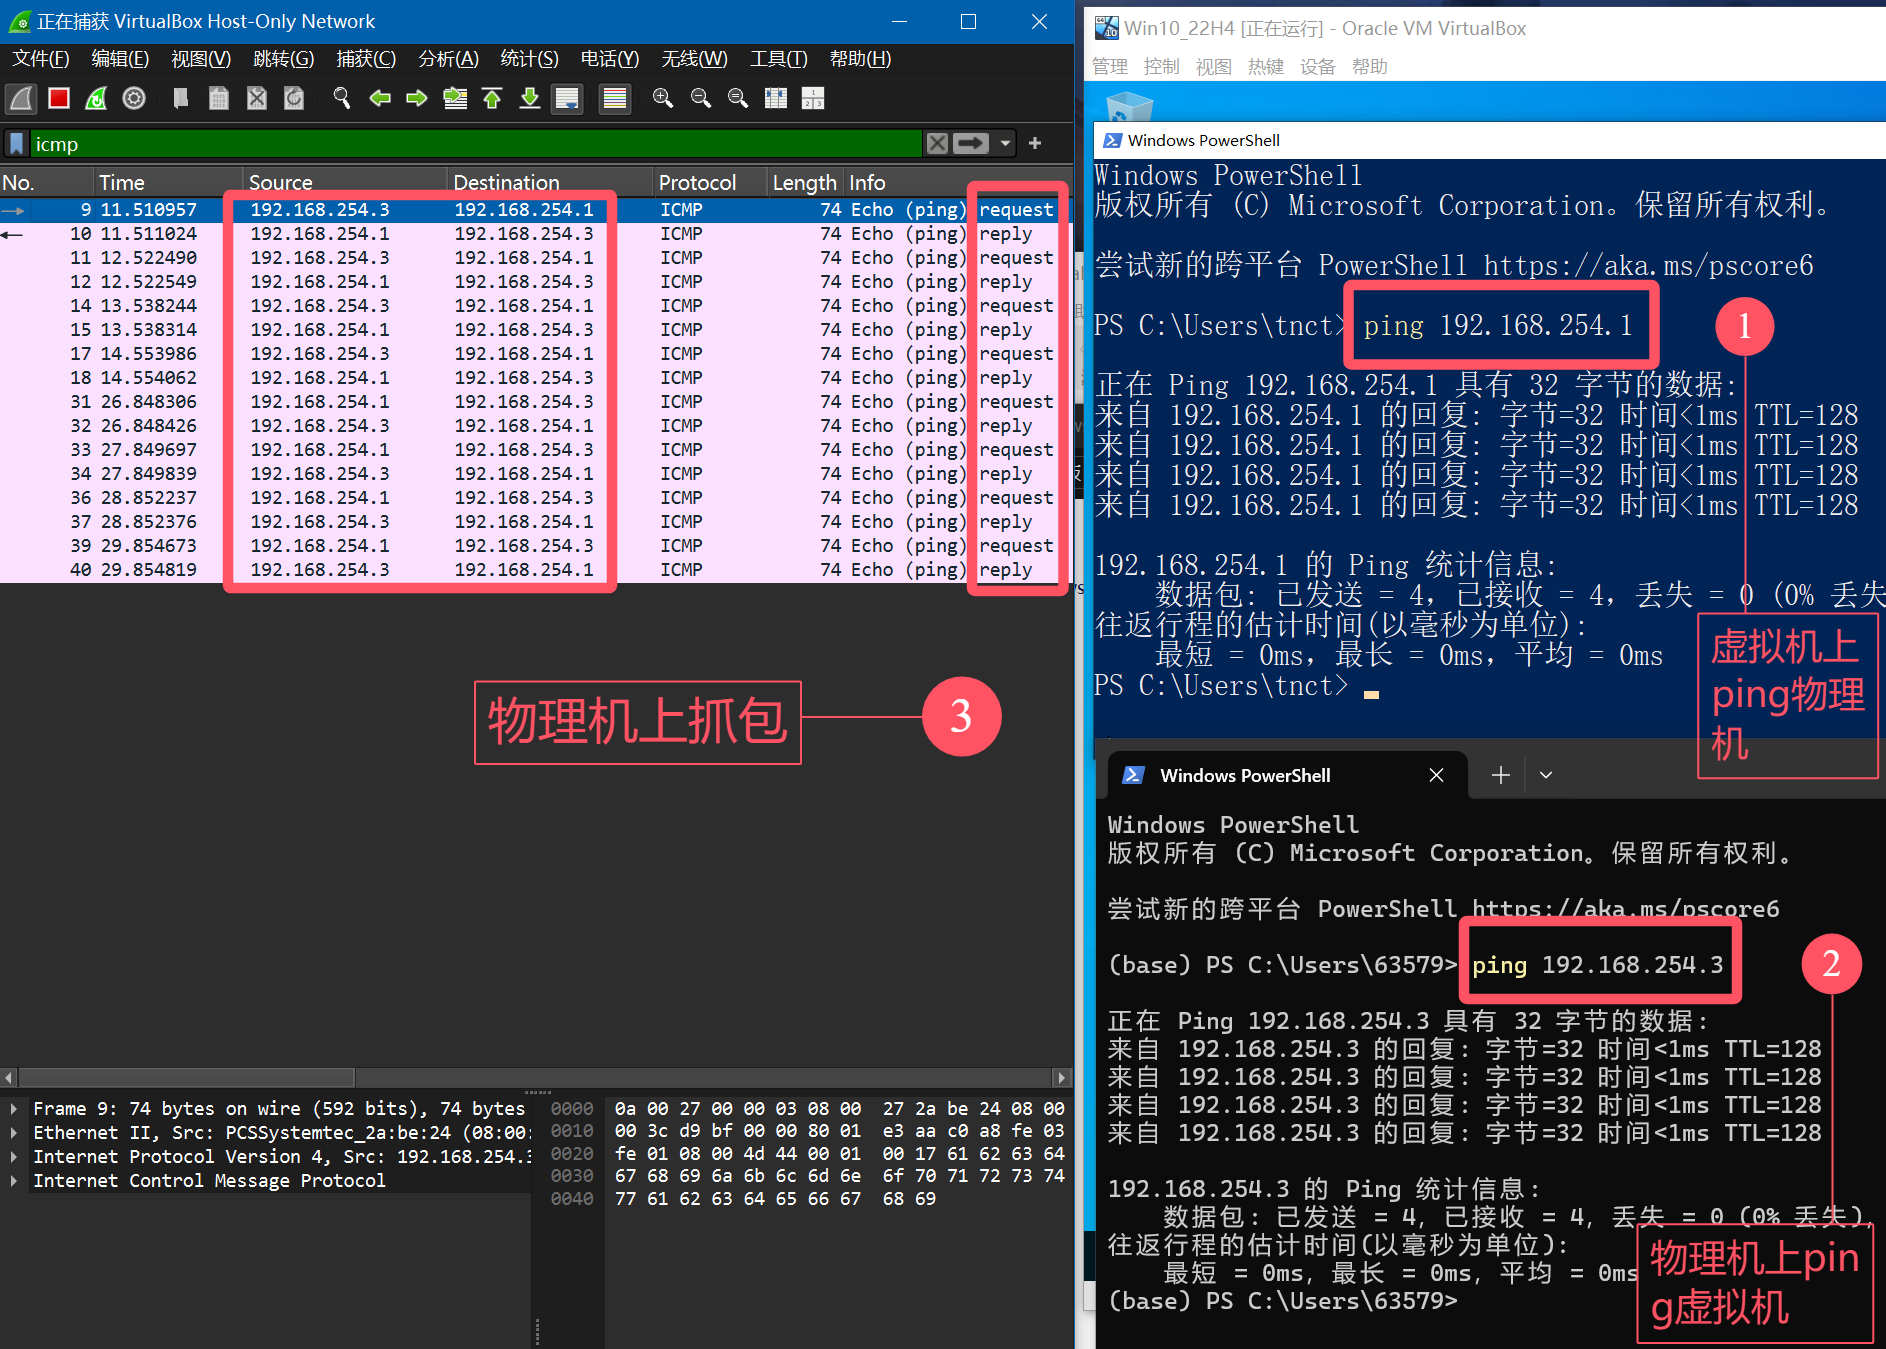The height and width of the screenshot is (1349, 1886).
Task: Expand the Frame 9 details tree
Action: point(13,1108)
